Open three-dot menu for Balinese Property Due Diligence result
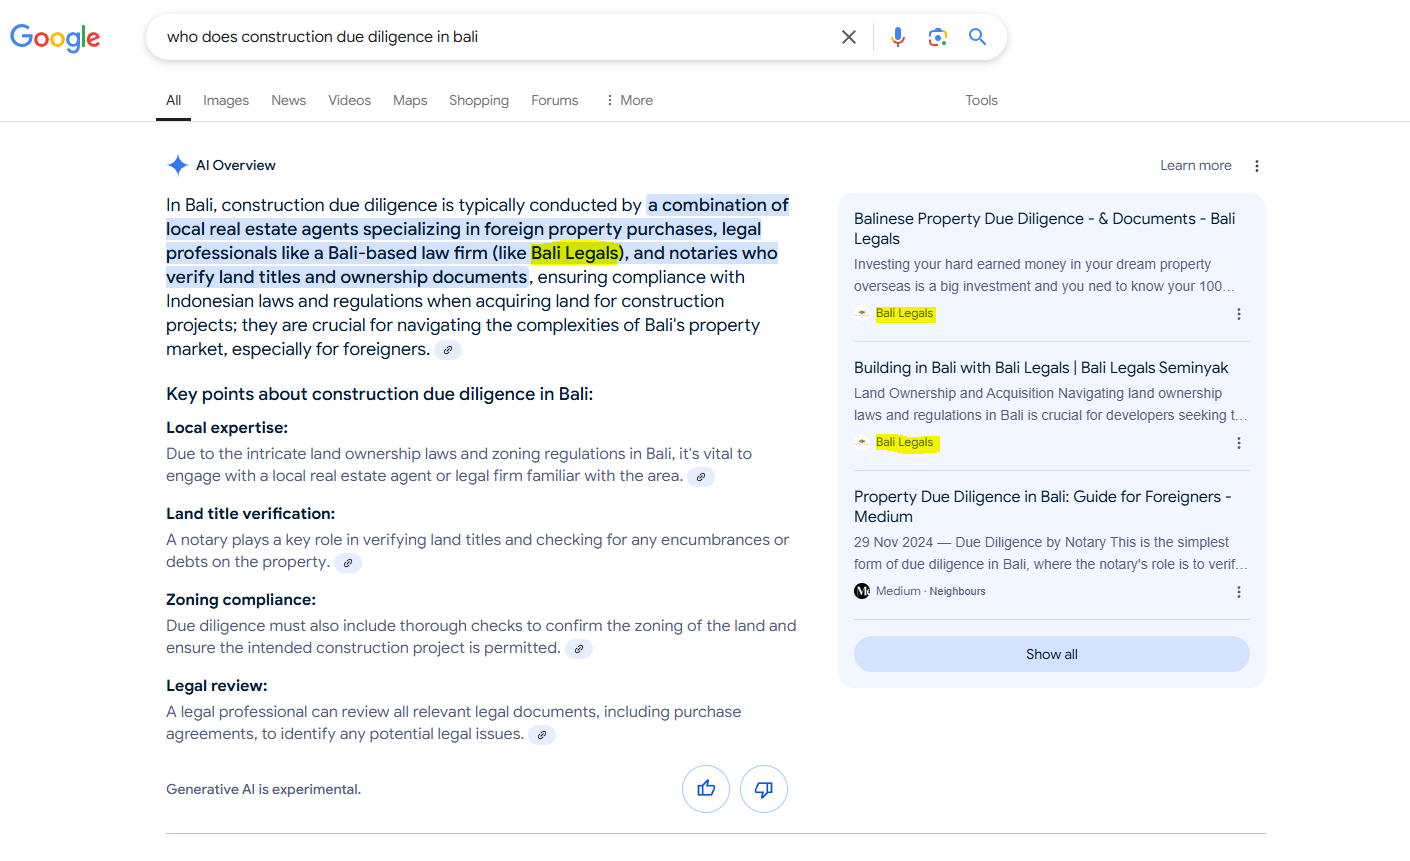Screen dimensions: 1410x861 coord(1239,314)
